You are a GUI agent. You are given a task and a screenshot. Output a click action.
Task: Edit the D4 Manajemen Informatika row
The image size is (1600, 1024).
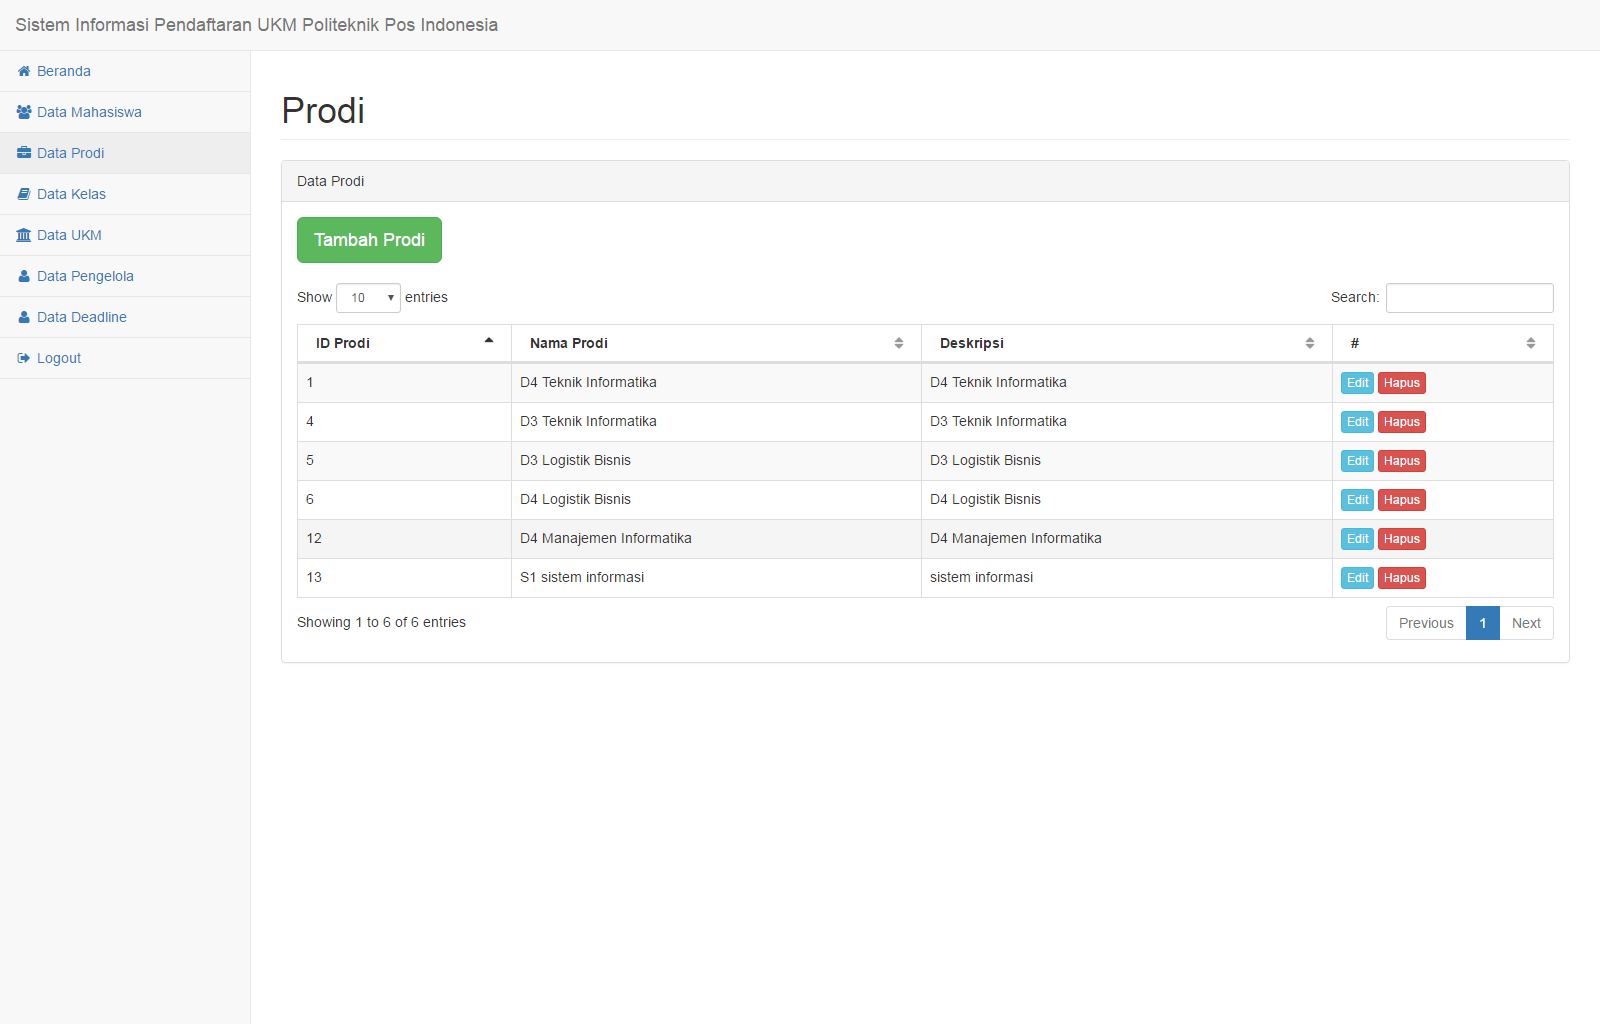click(x=1357, y=539)
